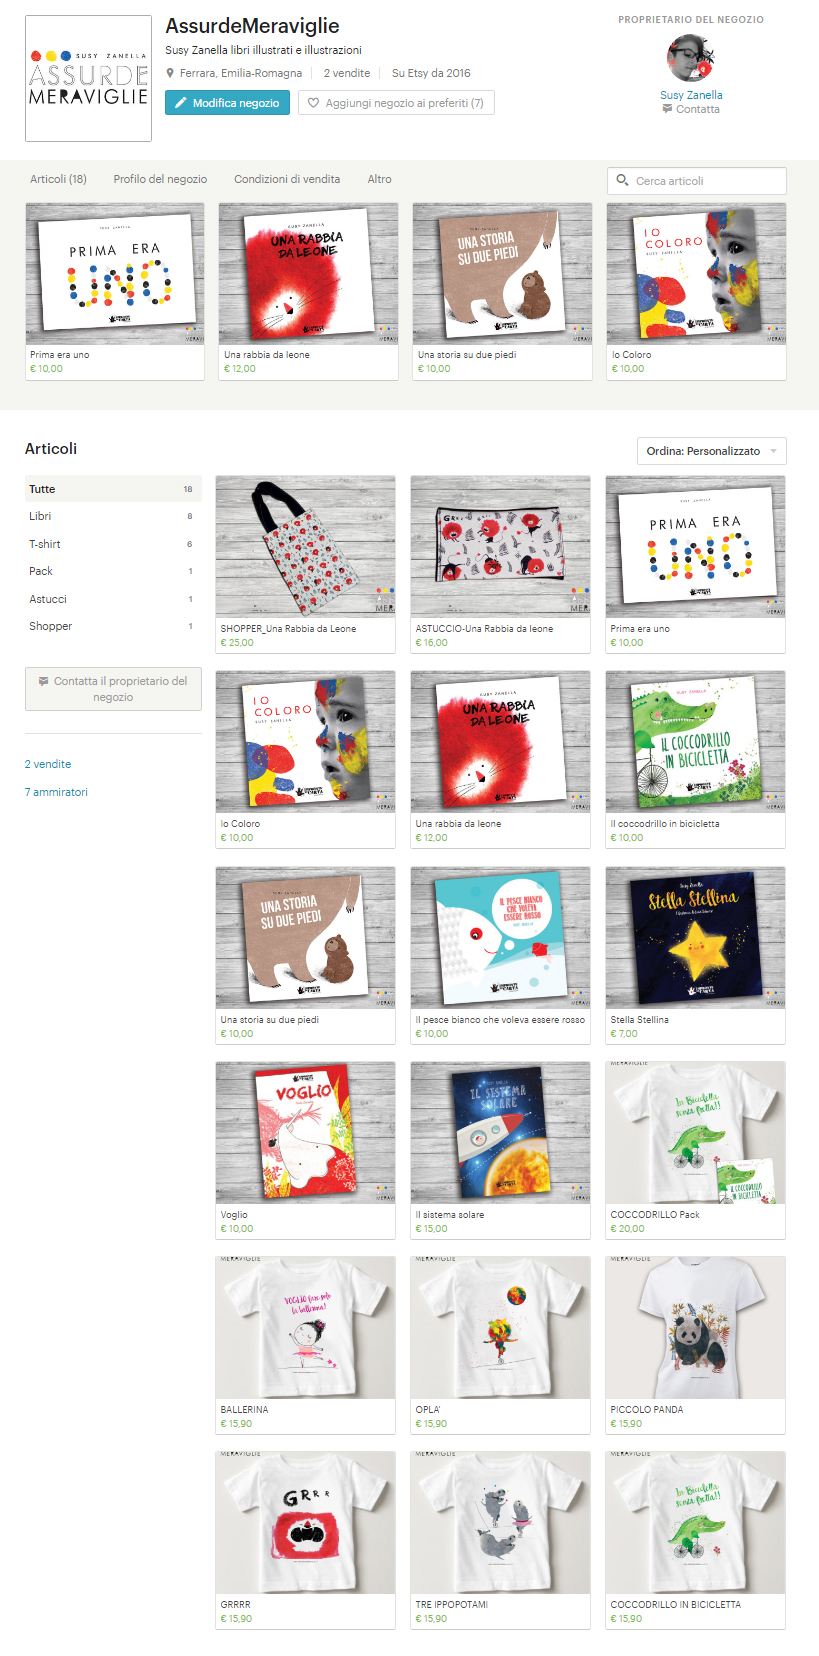
Task: Click Susy Zanella's owner avatar
Action: [690, 59]
